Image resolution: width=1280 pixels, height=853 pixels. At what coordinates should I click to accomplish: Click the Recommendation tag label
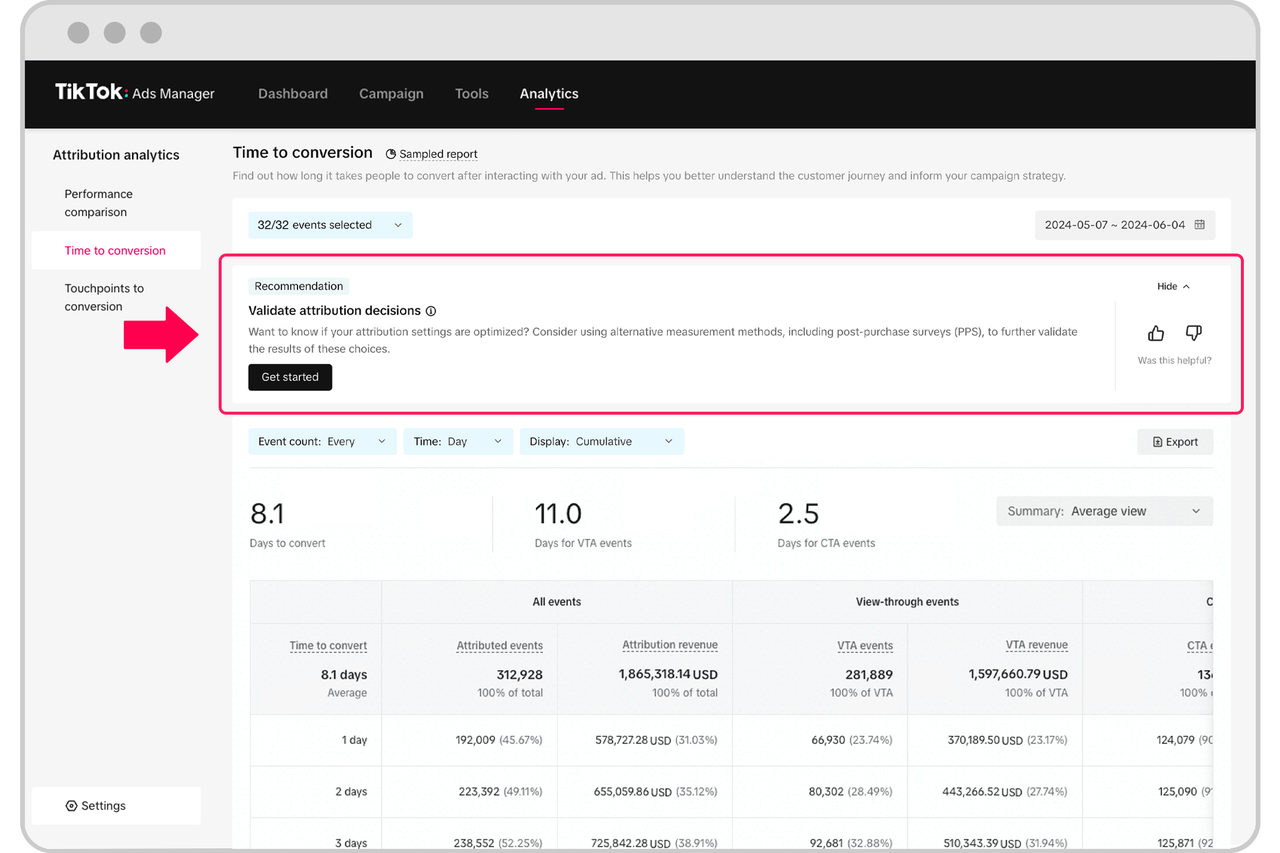tap(298, 286)
